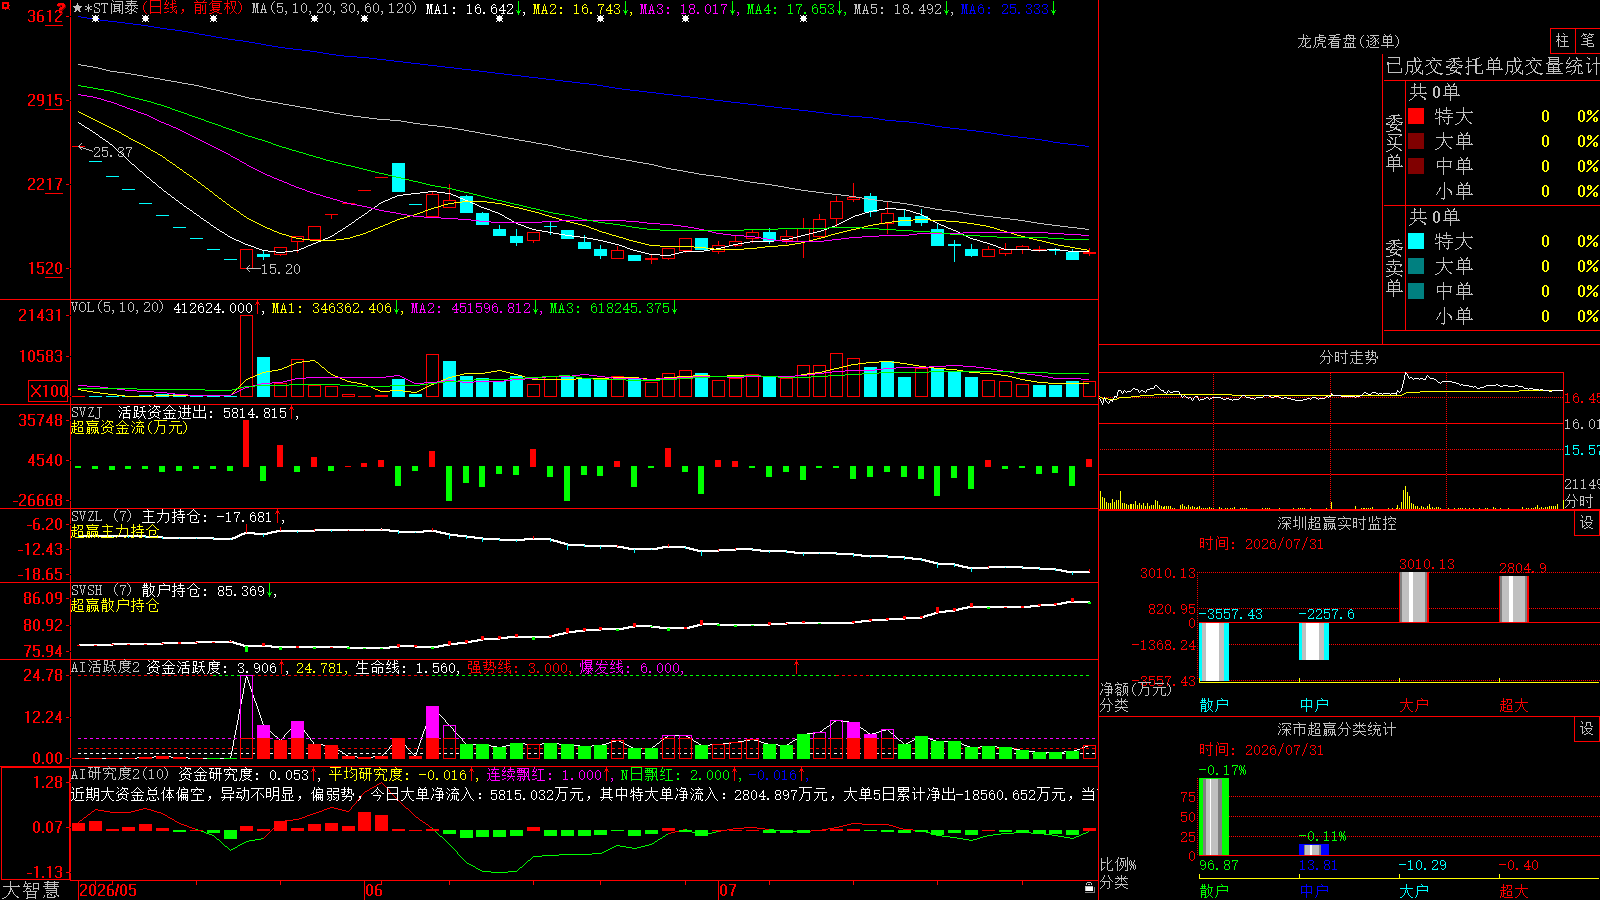Click the 委买单 side label

tap(1394, 143)
